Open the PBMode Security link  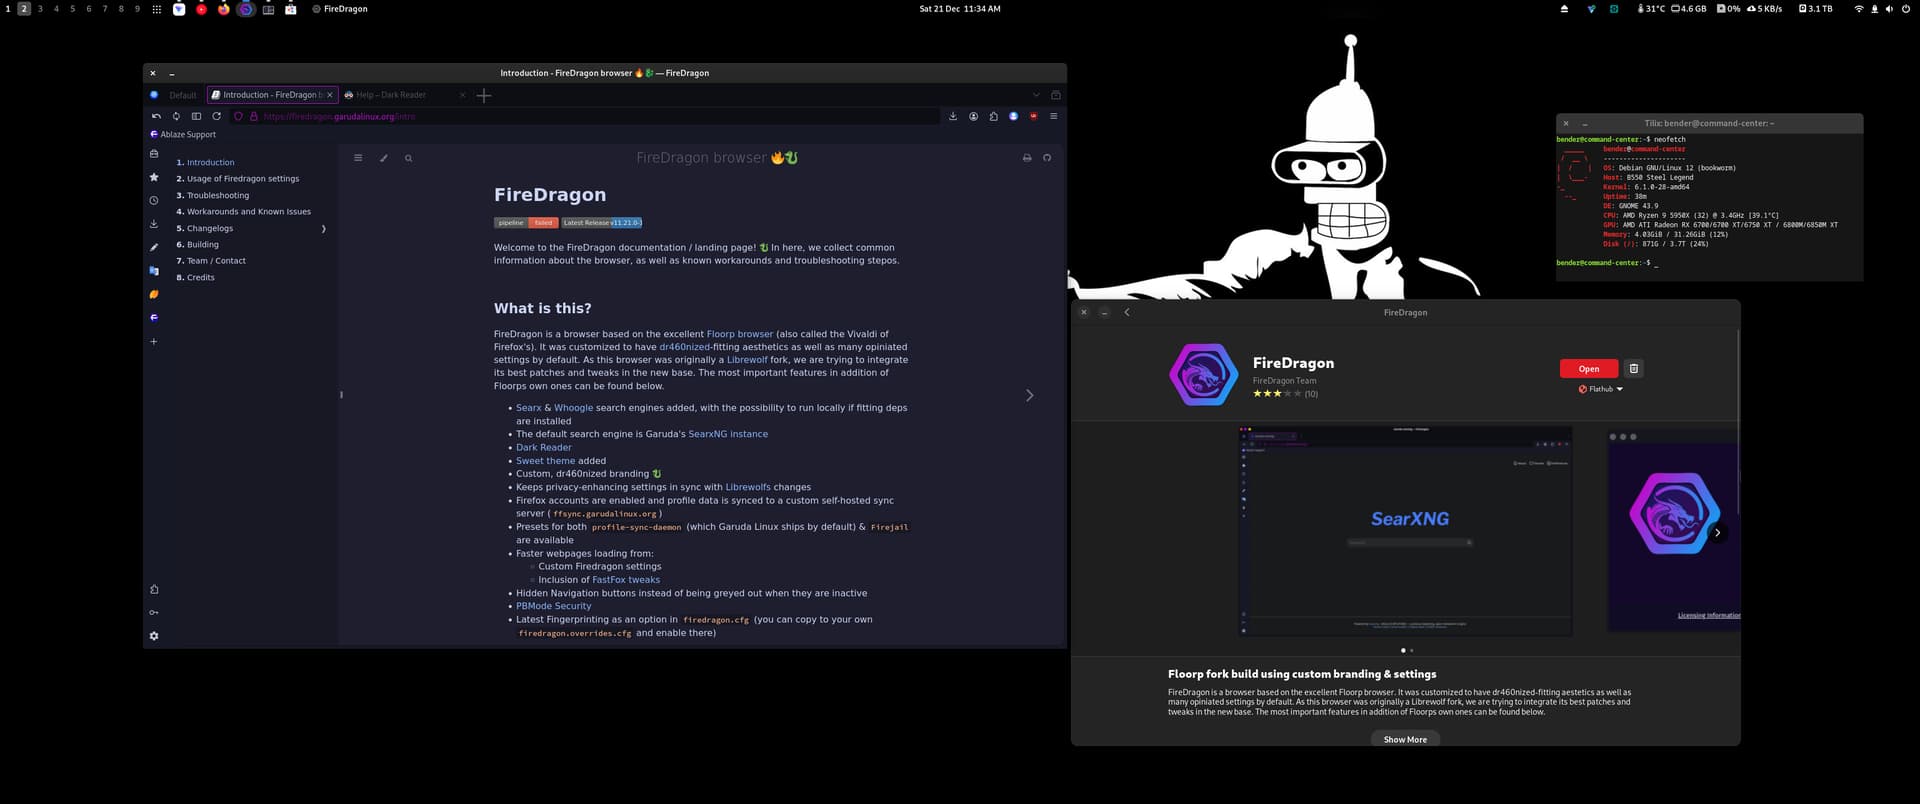(x=554, y=606)
